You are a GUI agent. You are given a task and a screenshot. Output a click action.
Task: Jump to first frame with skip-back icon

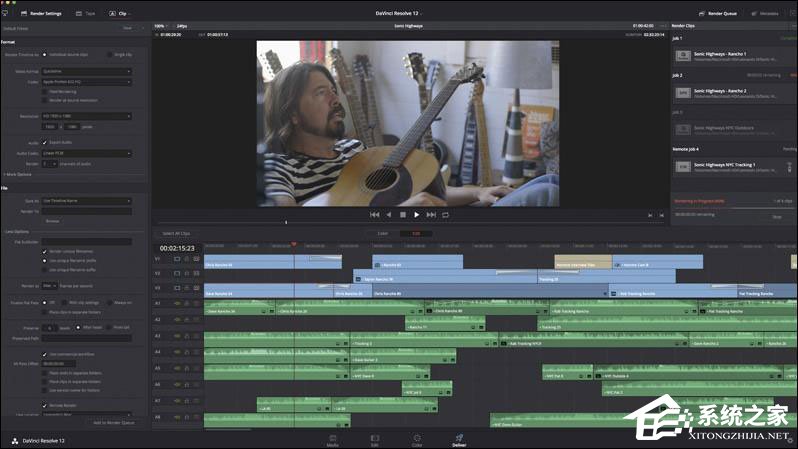pyautogui.click(x=374, y=214)
